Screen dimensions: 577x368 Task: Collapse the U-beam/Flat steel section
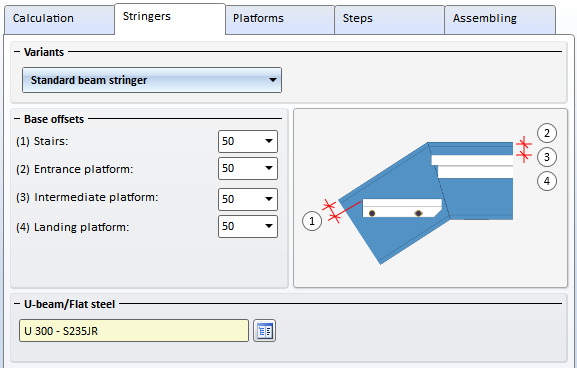coord(17,304)
